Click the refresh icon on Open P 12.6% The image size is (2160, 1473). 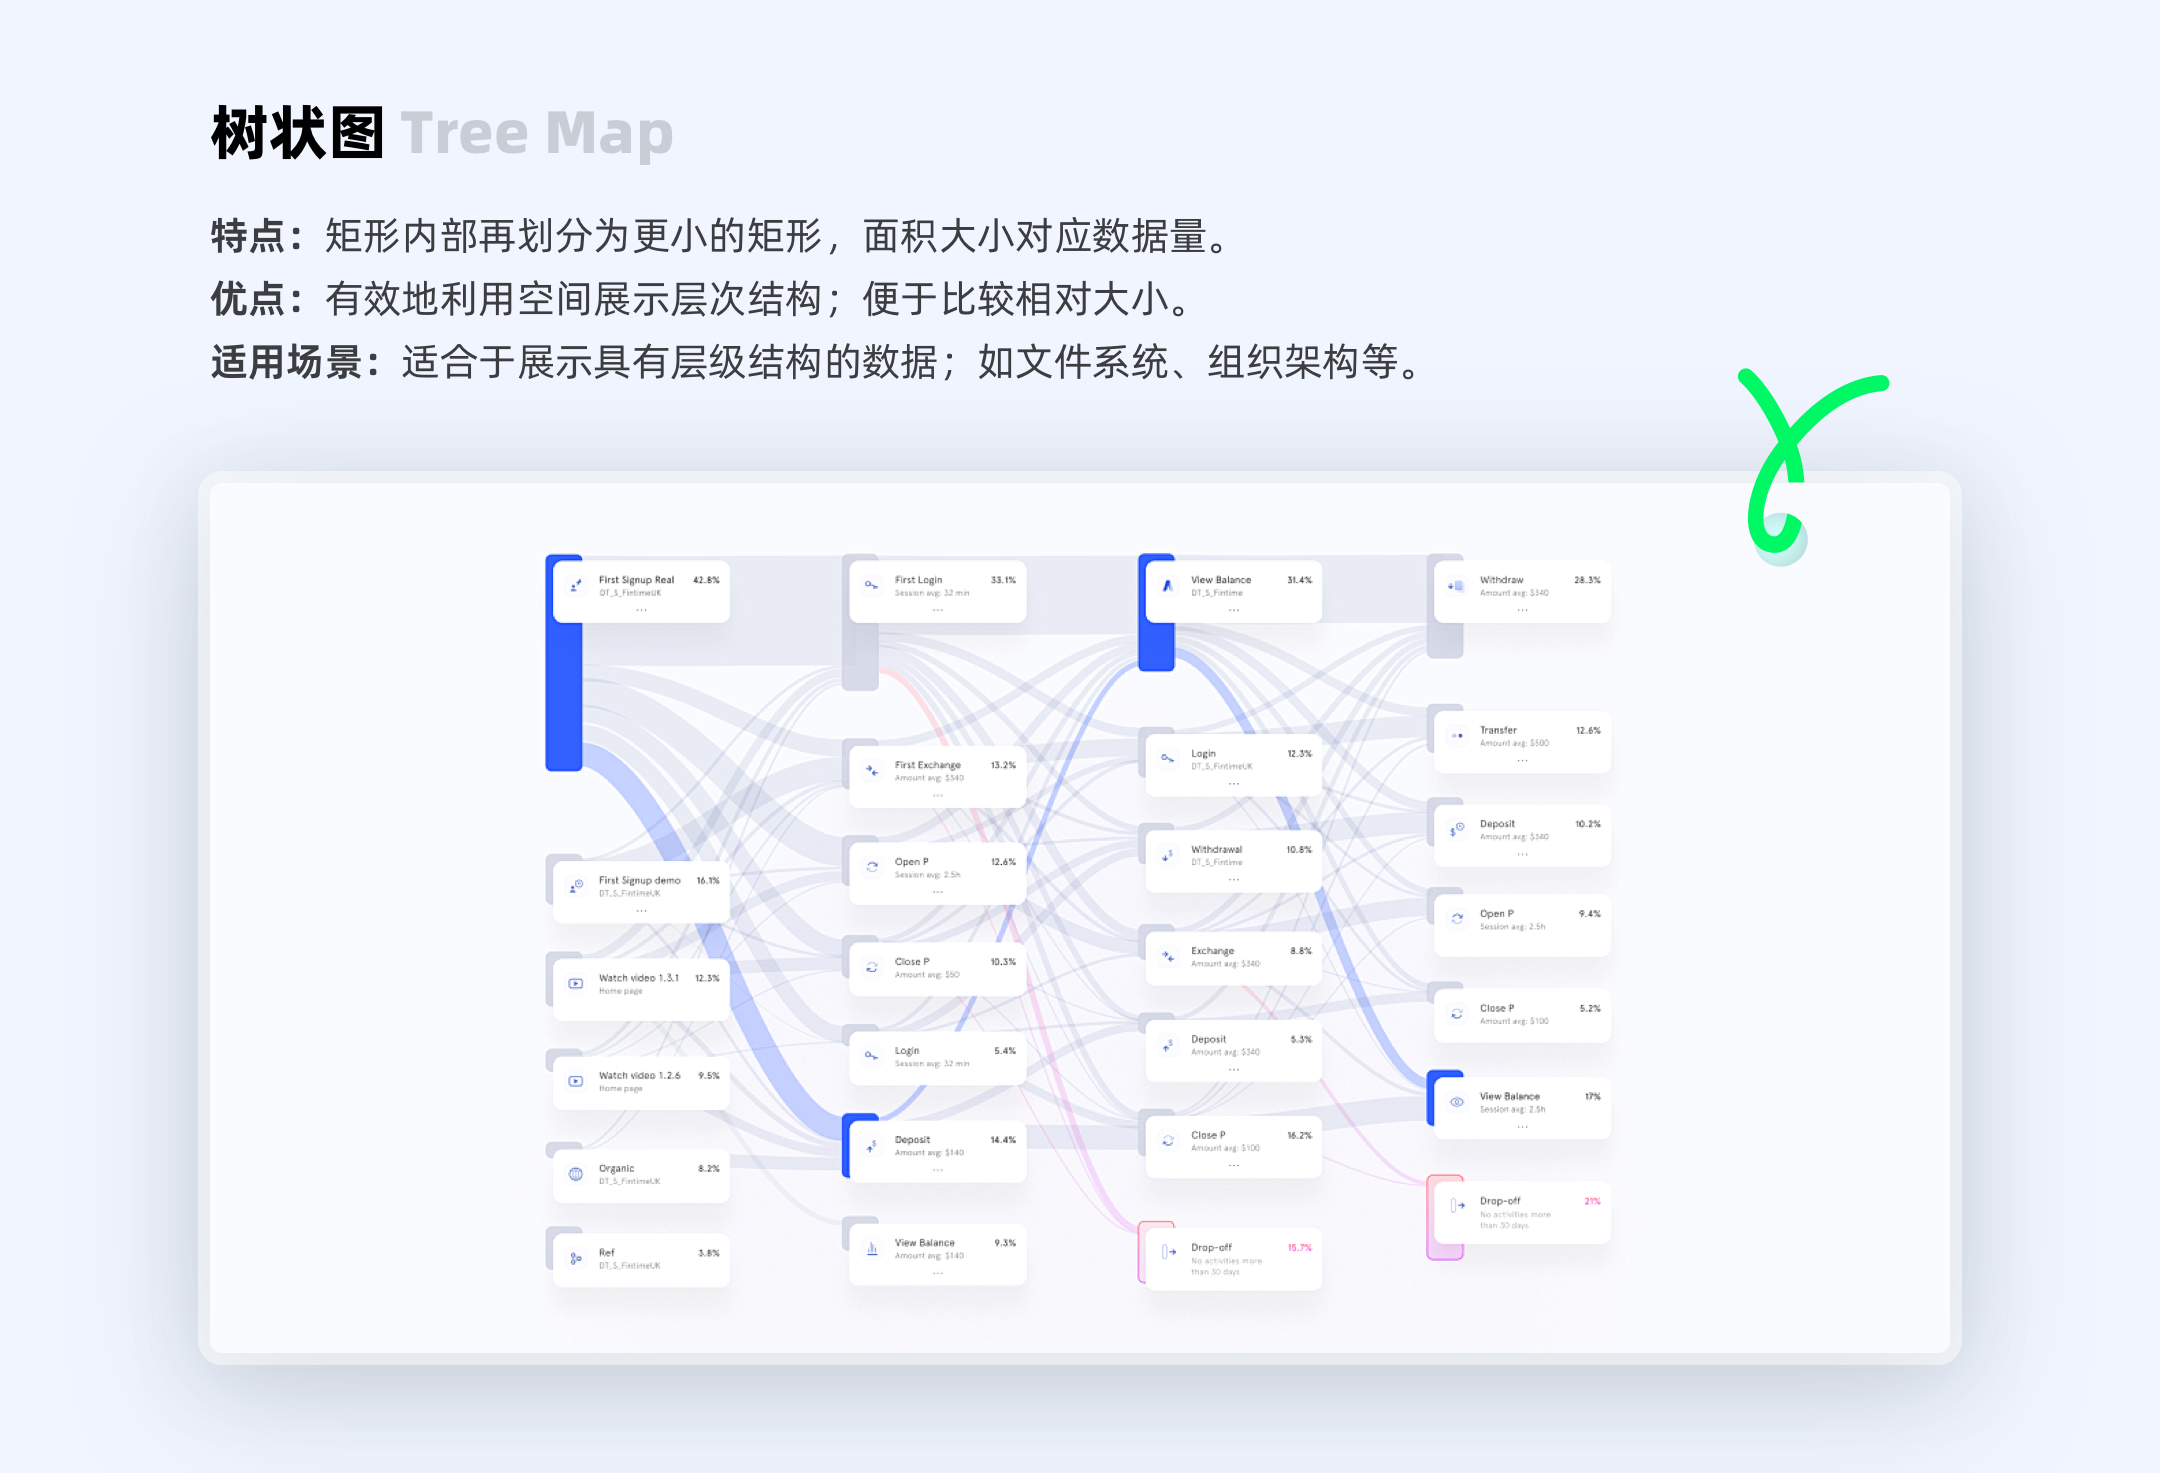(872, 867)
